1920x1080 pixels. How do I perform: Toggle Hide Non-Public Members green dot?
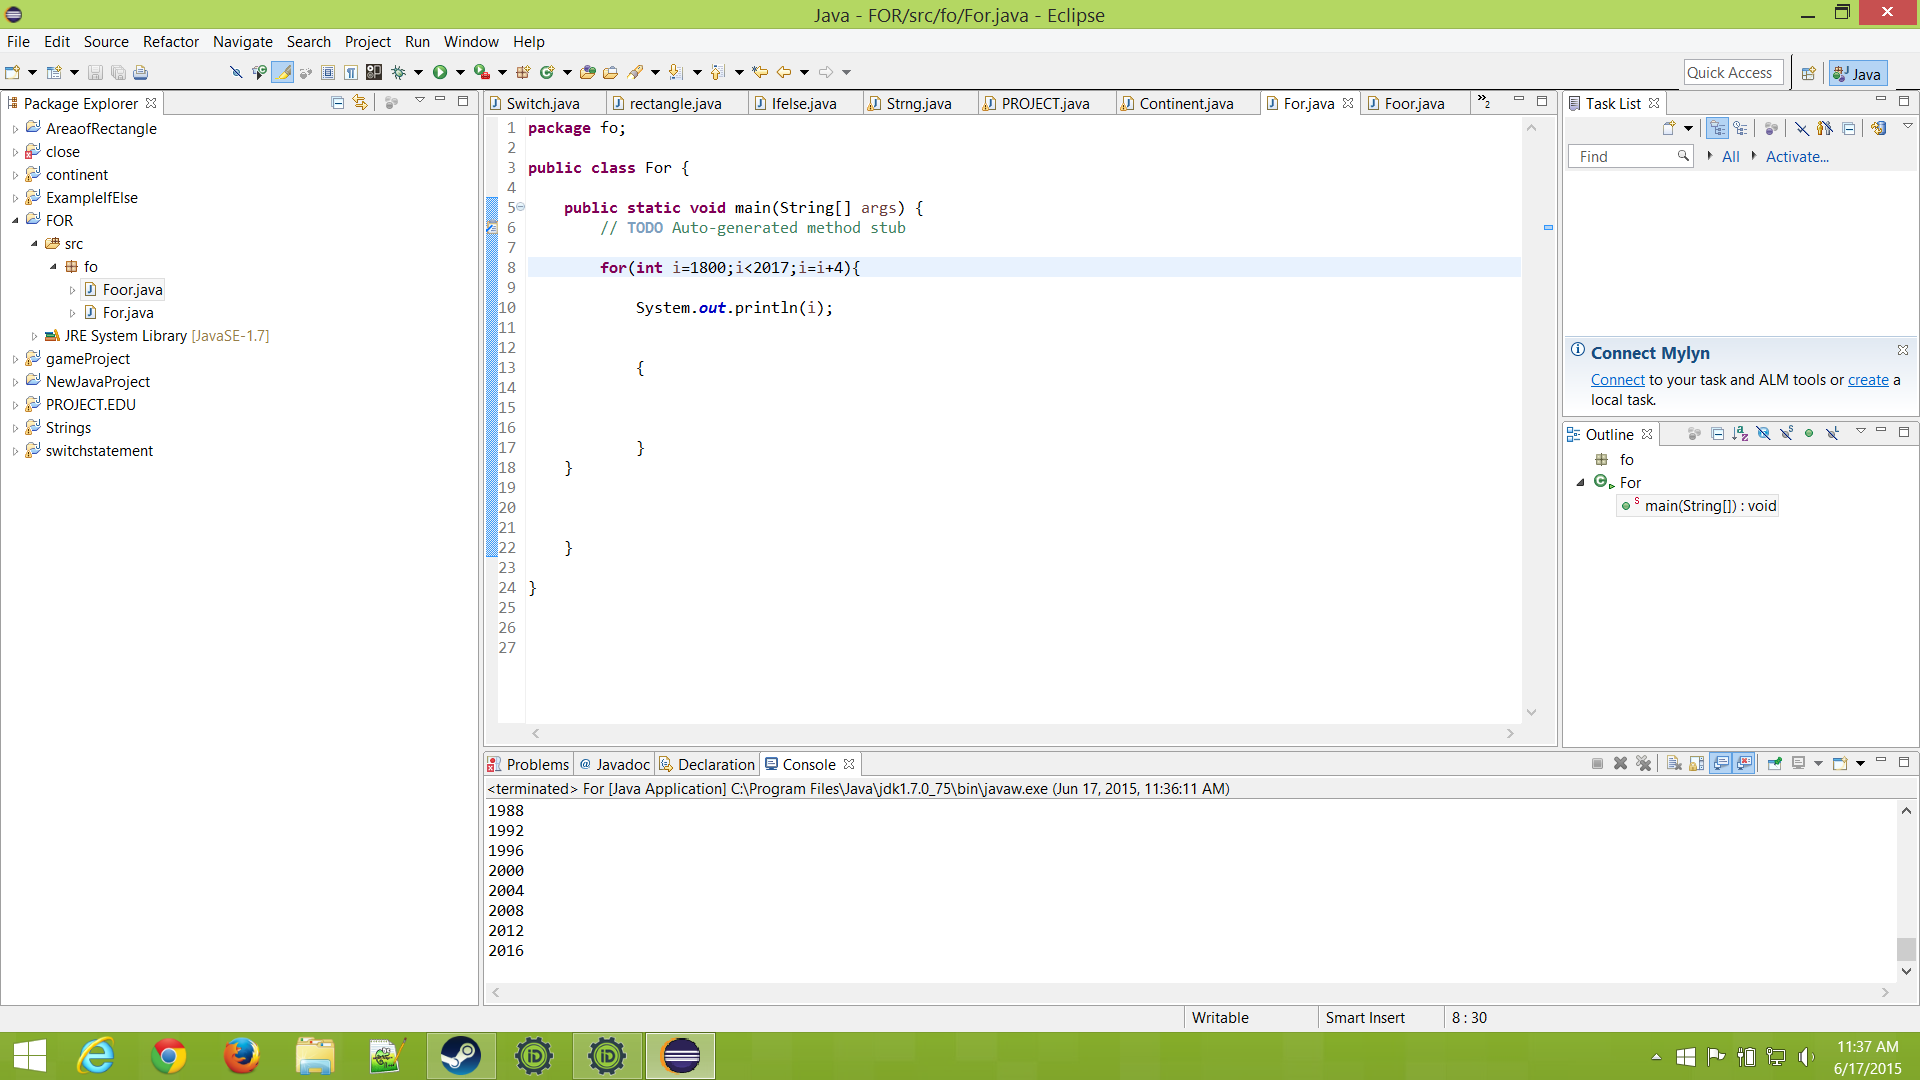pyautogui.click(x=1809, y=433)
